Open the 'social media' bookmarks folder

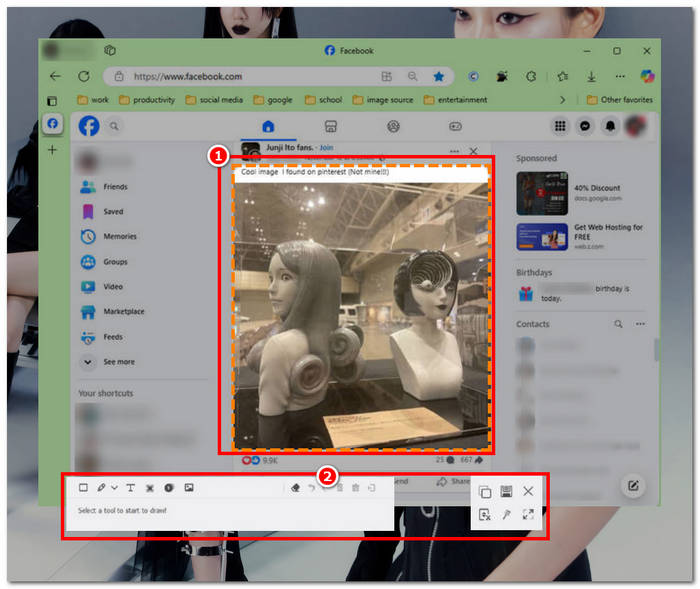tap(214, 100)
